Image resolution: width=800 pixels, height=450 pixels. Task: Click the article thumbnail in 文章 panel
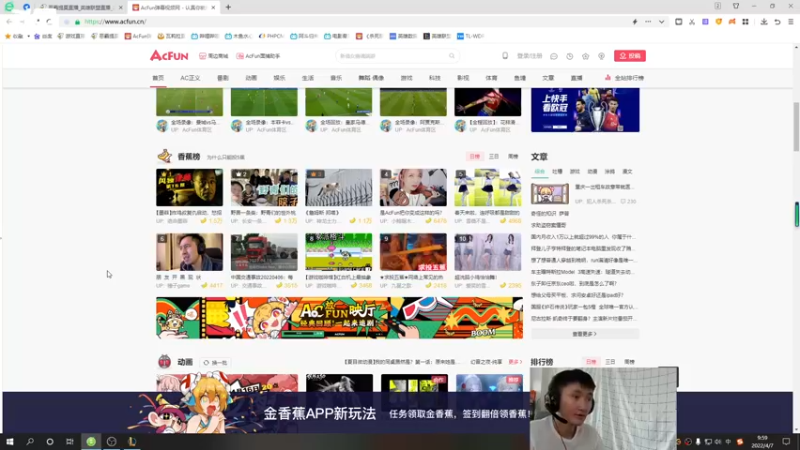[x=549, y=194]
